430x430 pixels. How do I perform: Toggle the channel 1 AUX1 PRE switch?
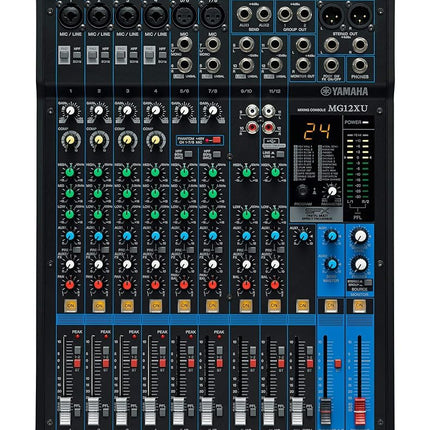point(77,250)
